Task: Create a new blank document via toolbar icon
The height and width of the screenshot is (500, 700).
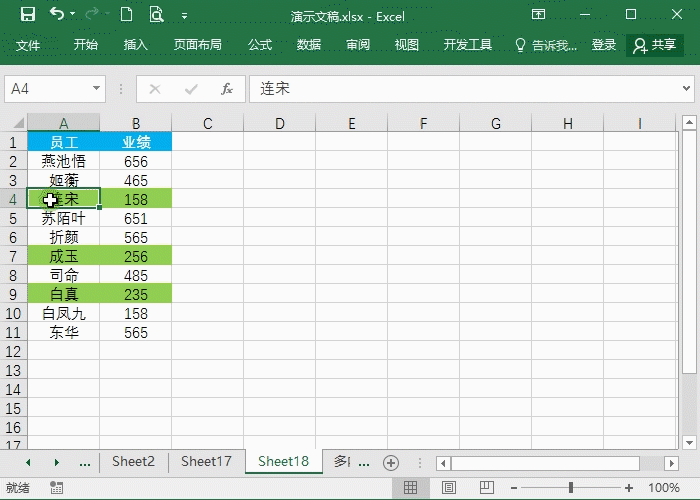Action: tap(125, 15)
